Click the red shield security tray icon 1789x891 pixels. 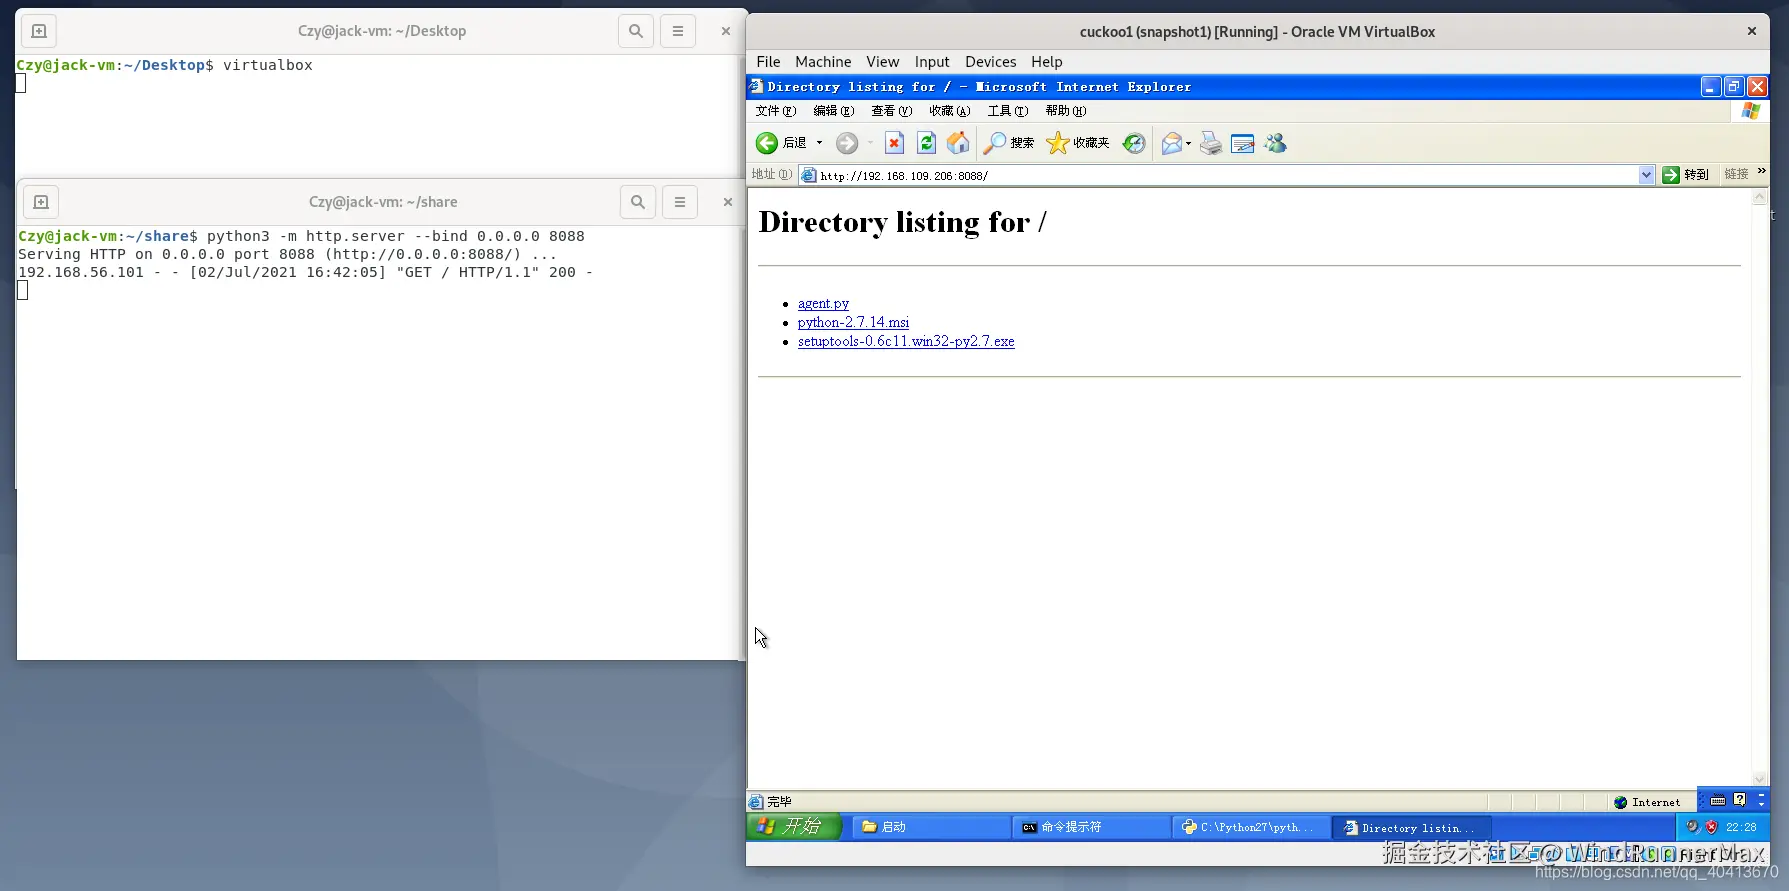(1711, 827)
